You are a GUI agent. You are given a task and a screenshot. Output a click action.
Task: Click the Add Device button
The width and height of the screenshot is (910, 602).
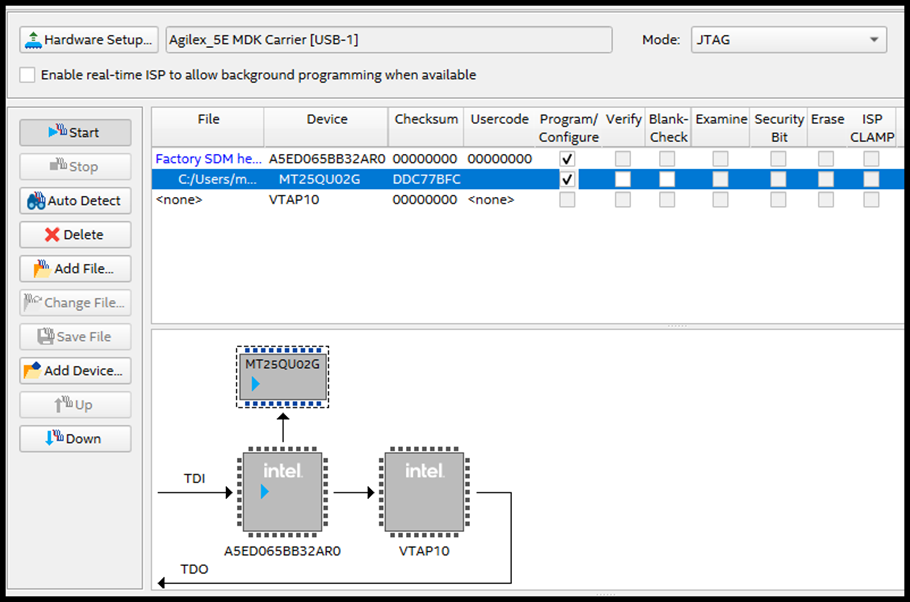point(75,370)
